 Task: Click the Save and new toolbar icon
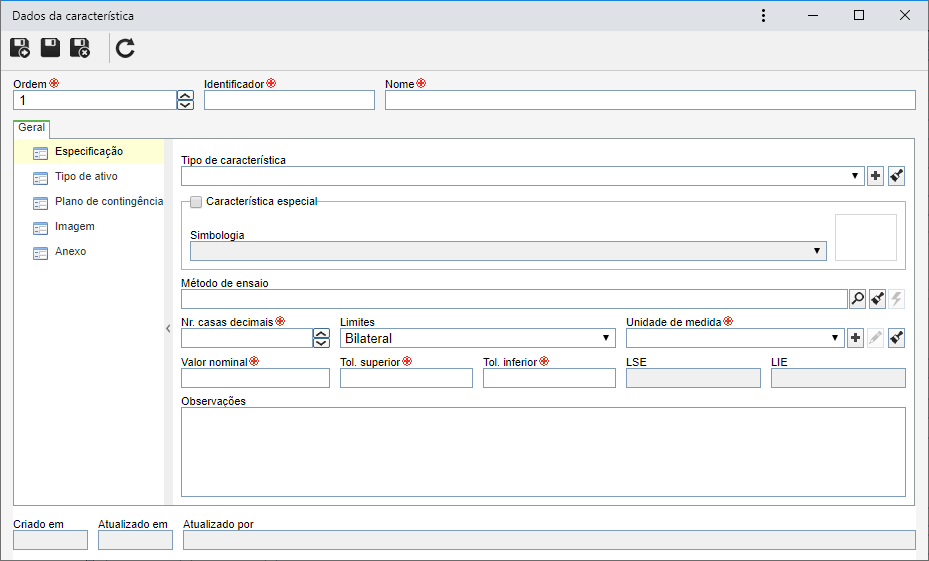(x=20, y=48)
